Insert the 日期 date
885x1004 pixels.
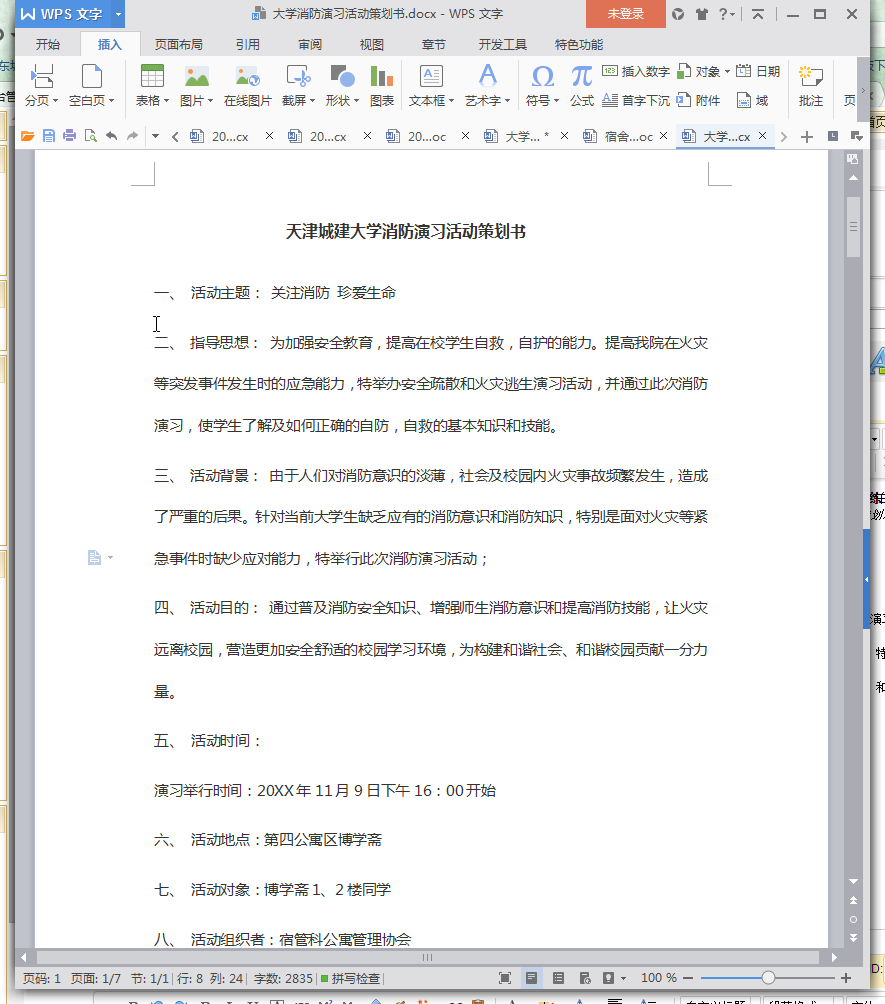pos(758,71)
